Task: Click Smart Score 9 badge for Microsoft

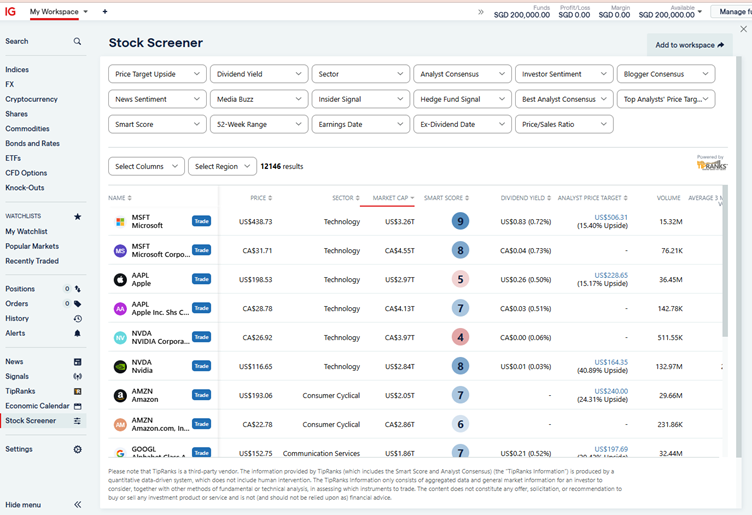Action: tap(460, 221)
